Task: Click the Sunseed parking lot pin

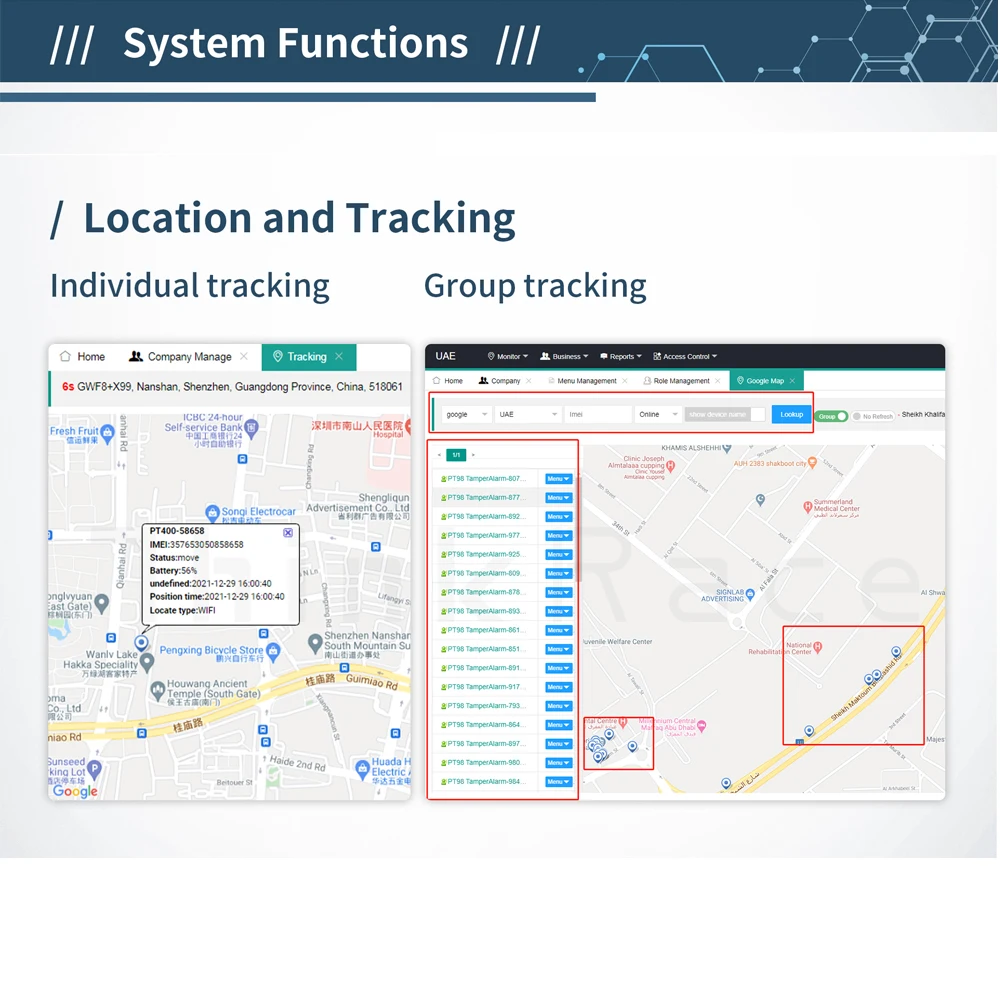Action: (x=94, y=769)
